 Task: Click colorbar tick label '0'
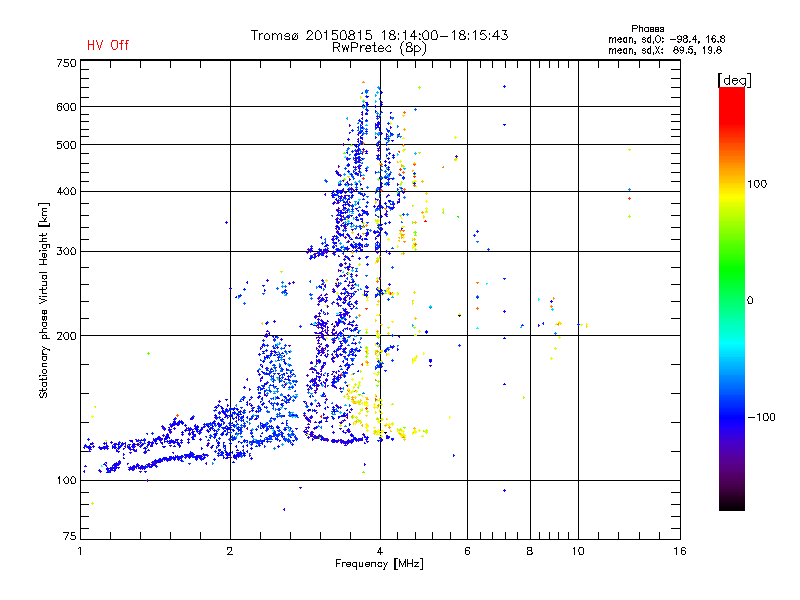pos(750,301)
